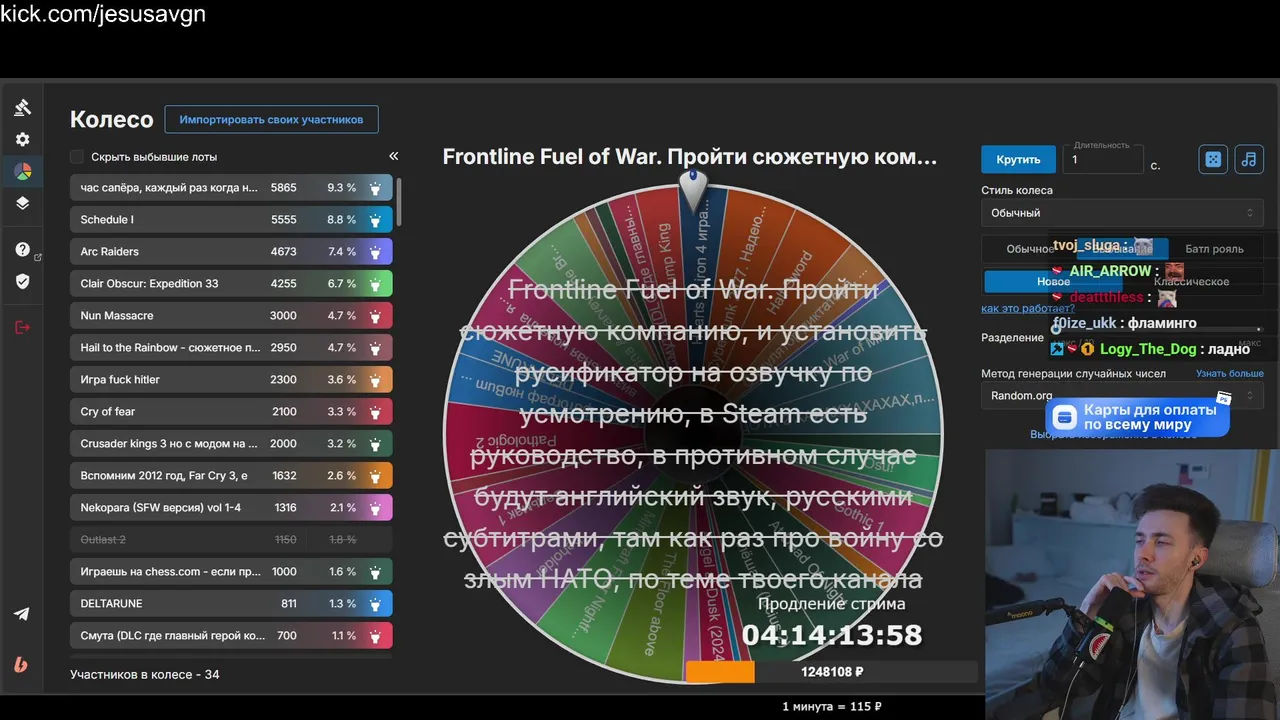
Task: Select the 'Батл рояль' wheel mode tab
Action: pyautogui.click(x=1214, y=249)
